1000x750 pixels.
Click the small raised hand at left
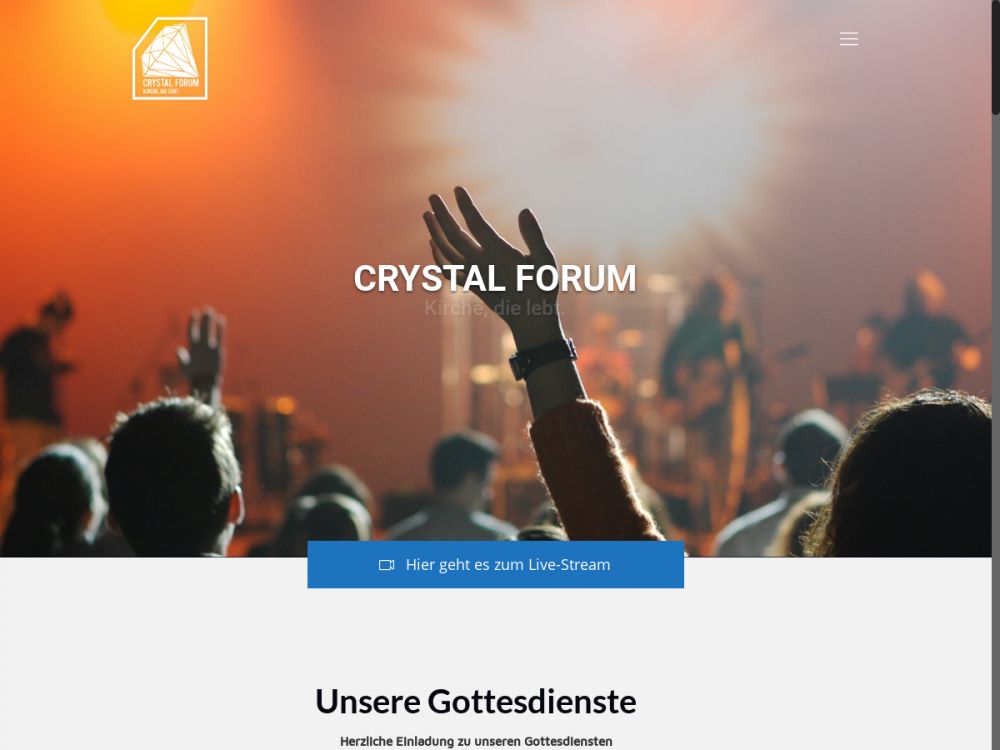tap(203, 348)
